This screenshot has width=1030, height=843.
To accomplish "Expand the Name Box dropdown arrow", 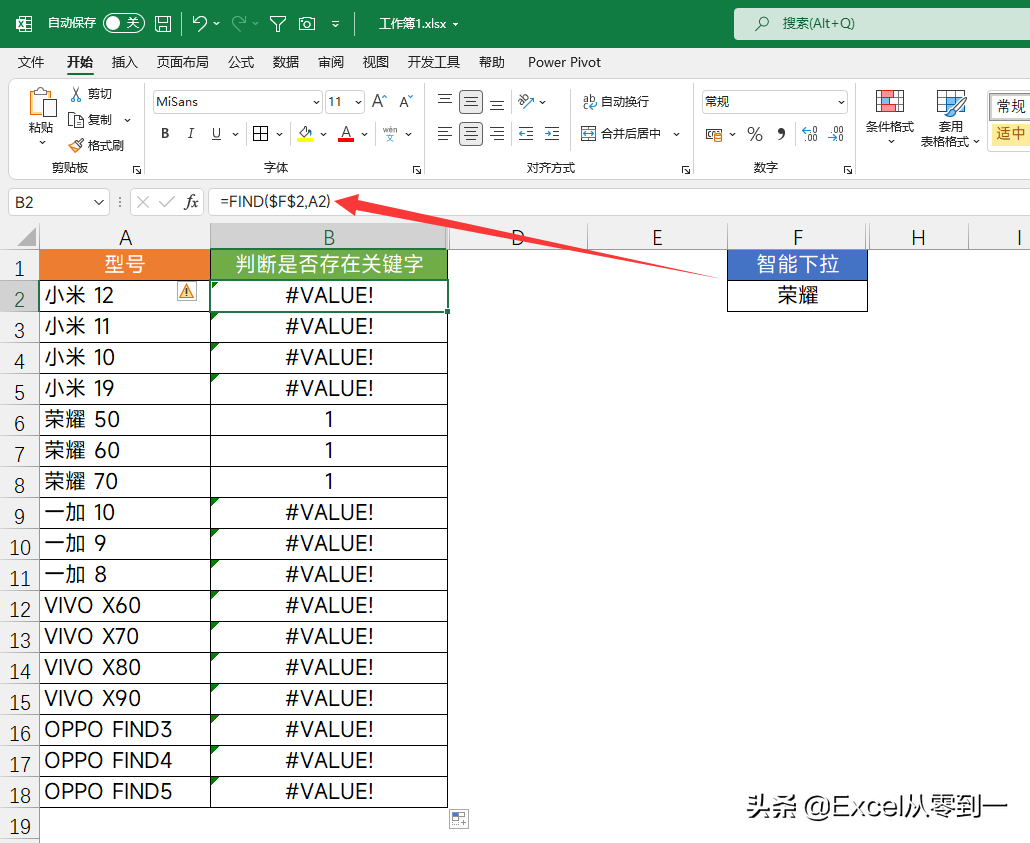I will click(x=99, y=202).
